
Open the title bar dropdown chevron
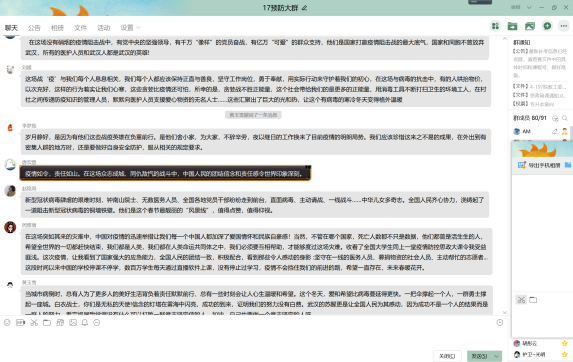point(529,7)
